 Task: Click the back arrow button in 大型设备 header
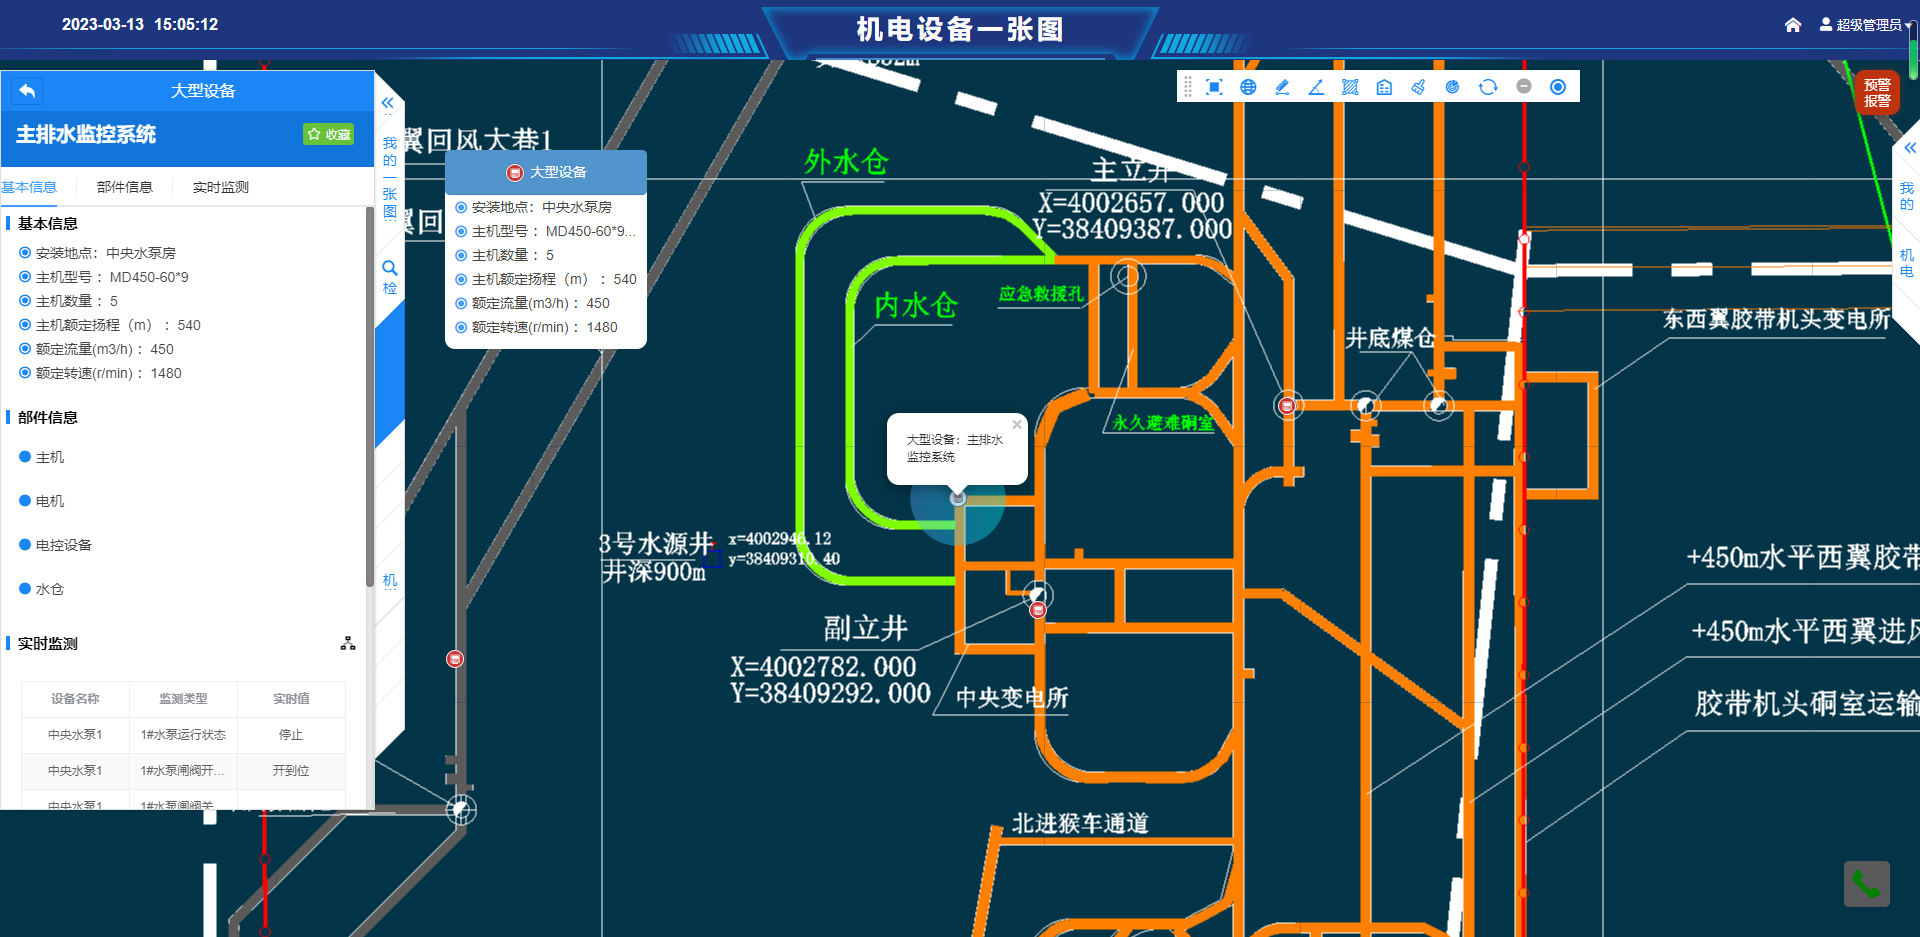[x=27, y=91]
